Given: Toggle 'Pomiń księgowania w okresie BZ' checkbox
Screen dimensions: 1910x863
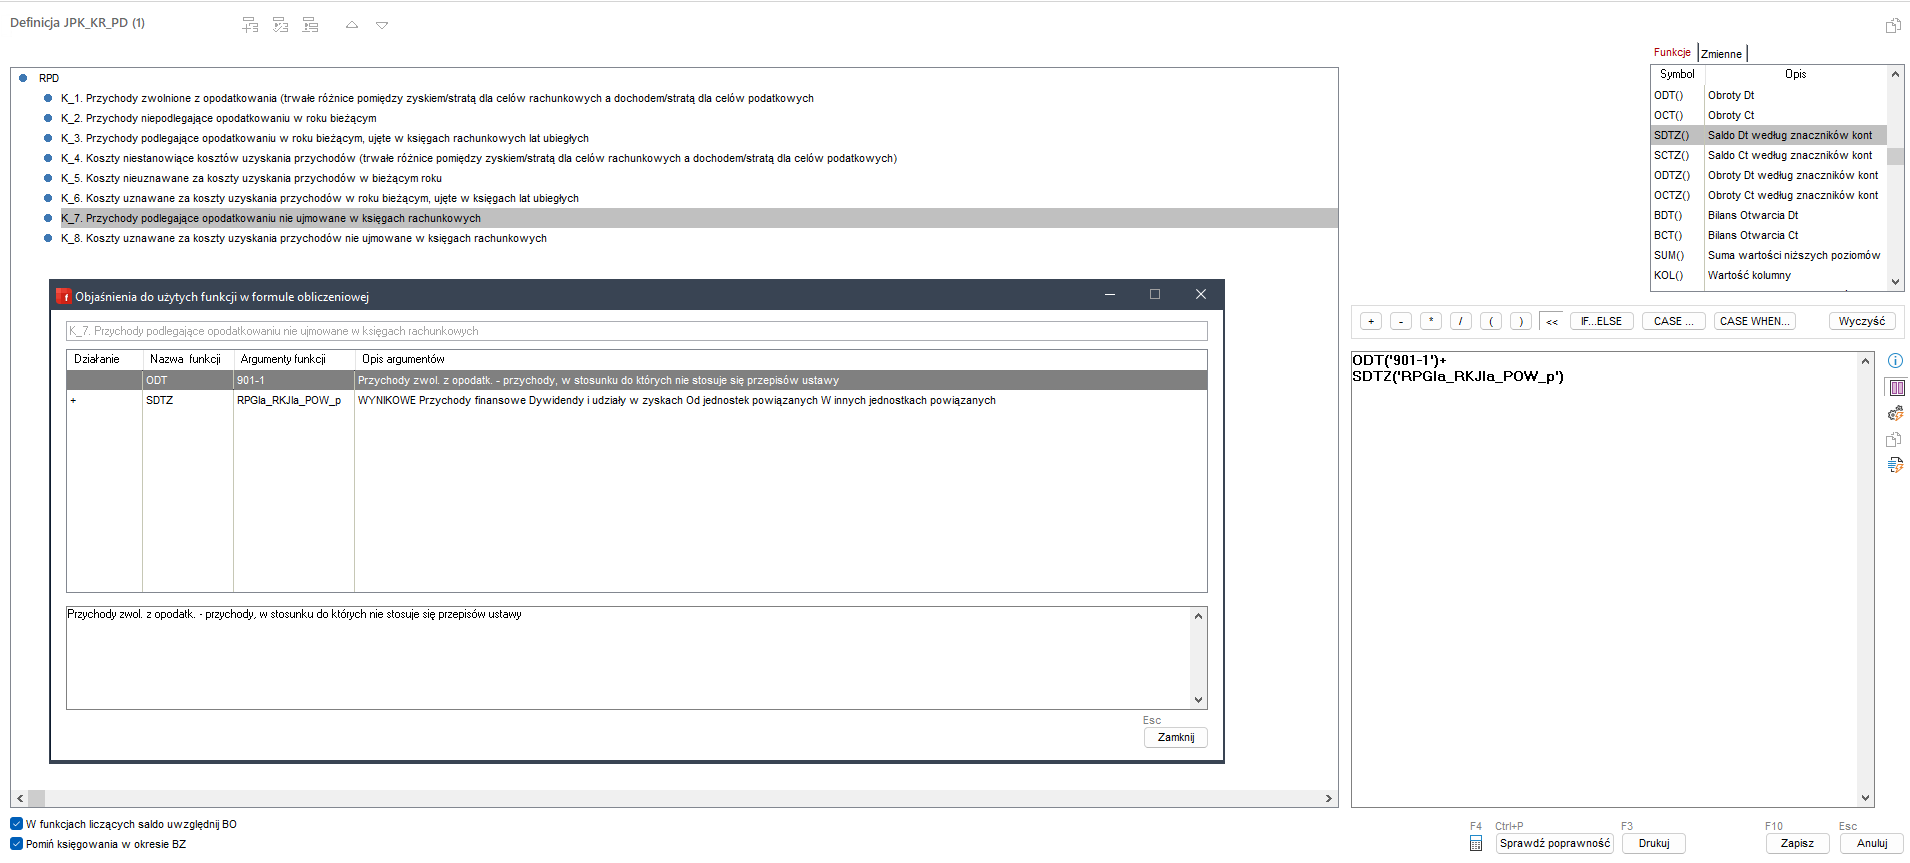Looking at the screenshot, I should point(17,844).
